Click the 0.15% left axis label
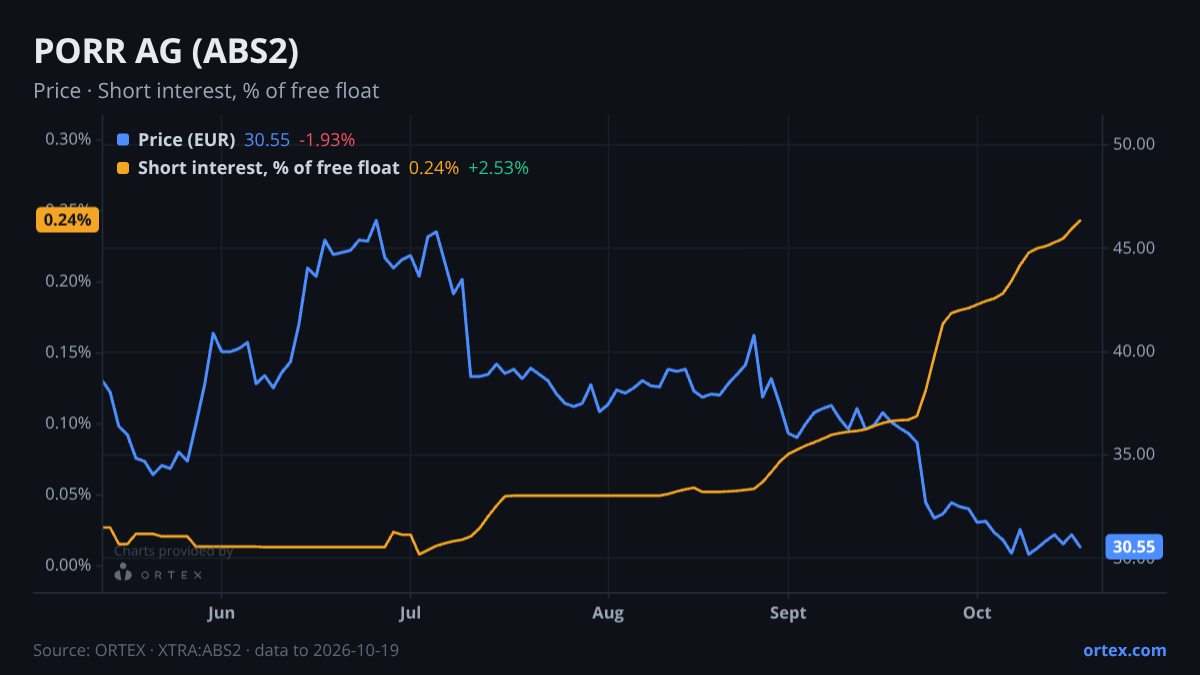The height and width of the screenshot is (675, 1200). click(68, 352)
